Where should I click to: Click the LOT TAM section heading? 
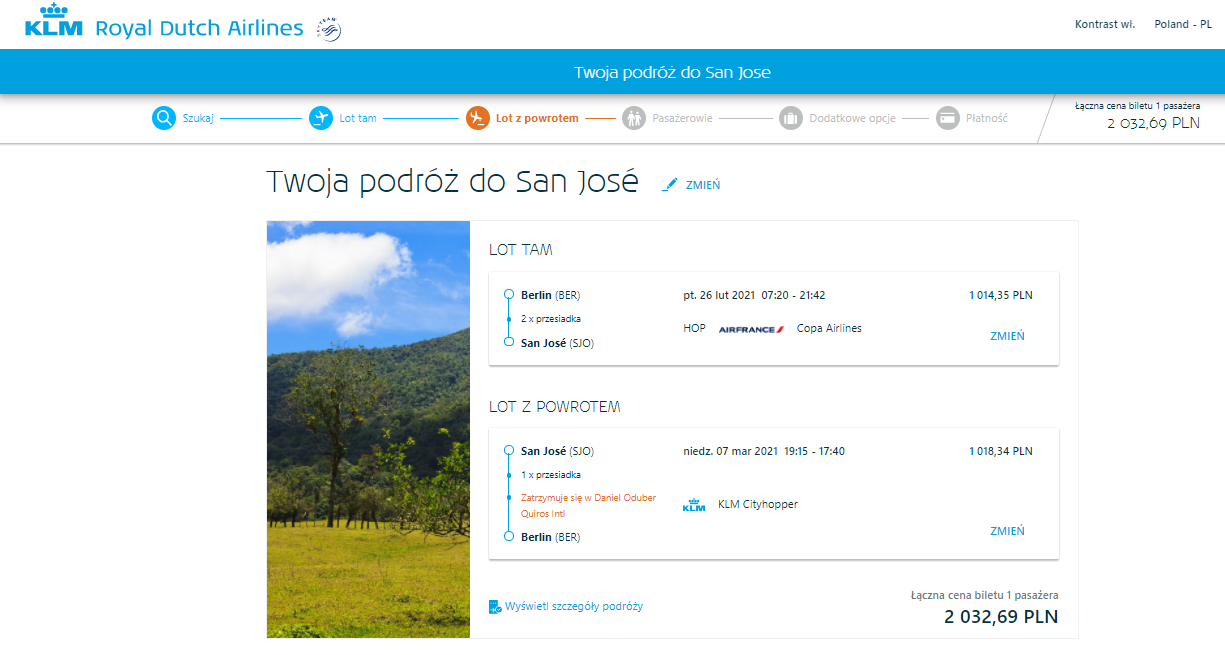[x=521, y=250]
